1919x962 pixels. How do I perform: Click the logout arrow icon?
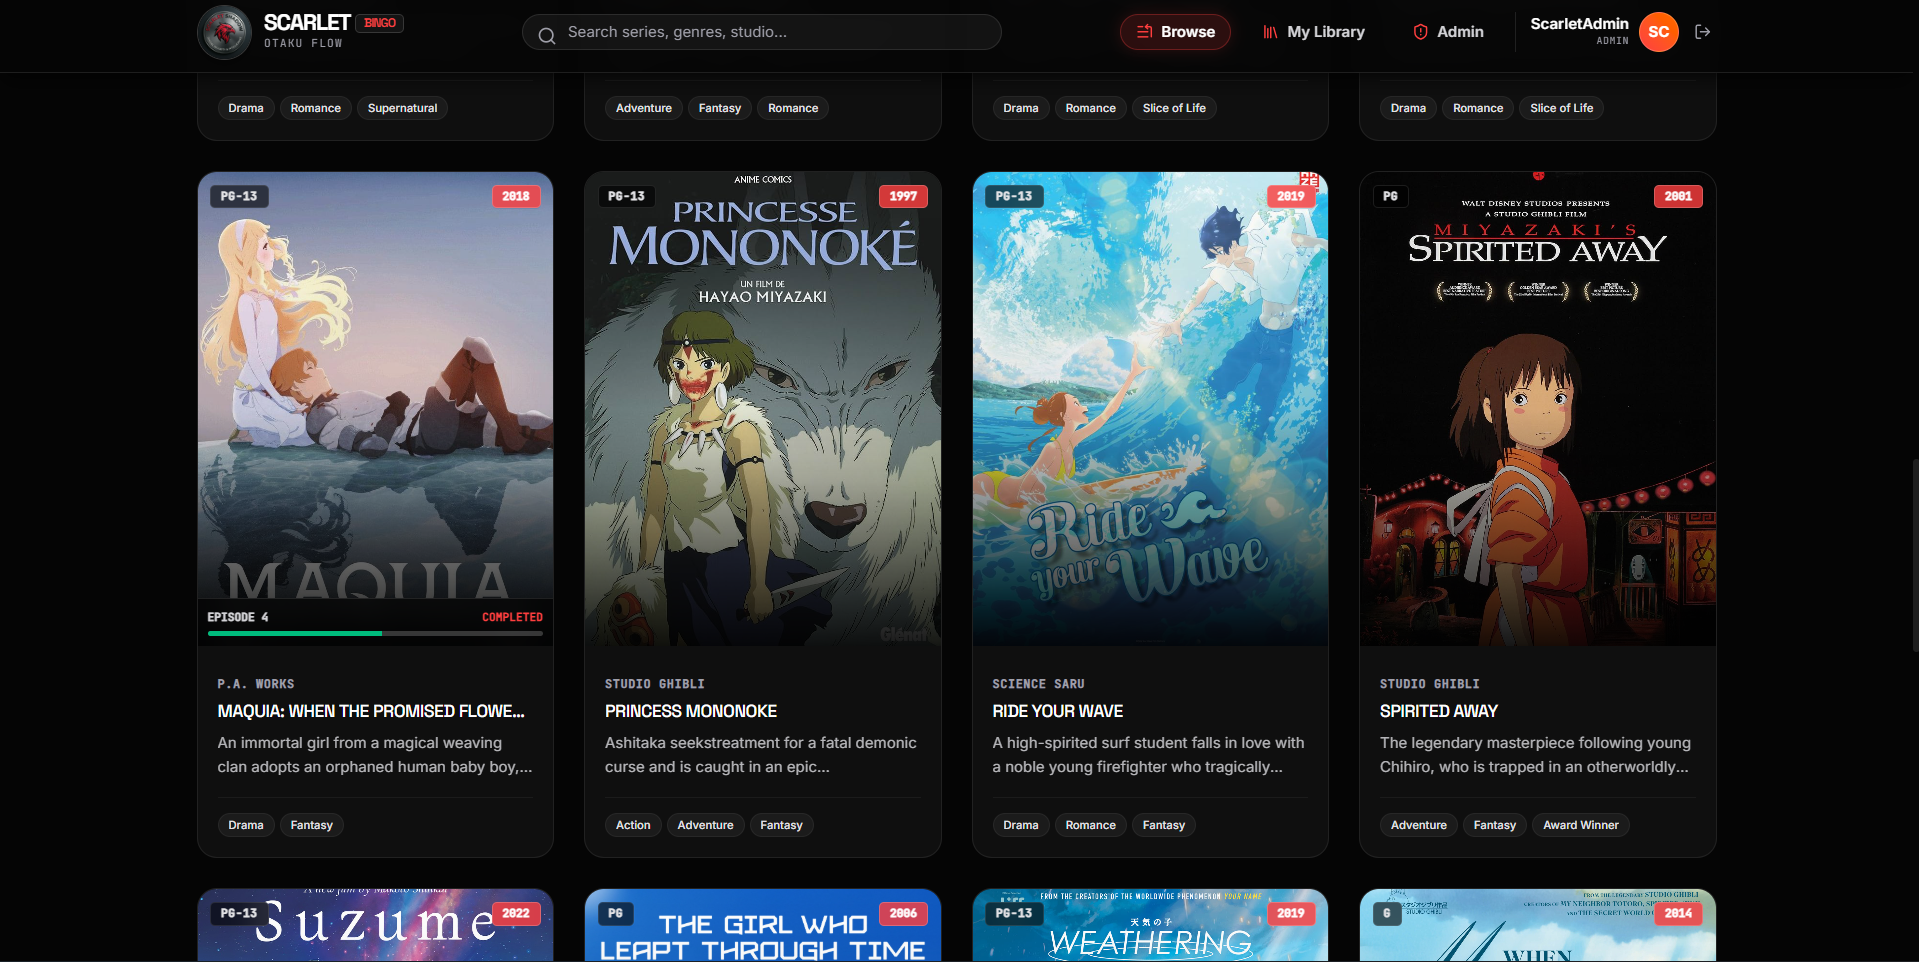click(1703, 32)
